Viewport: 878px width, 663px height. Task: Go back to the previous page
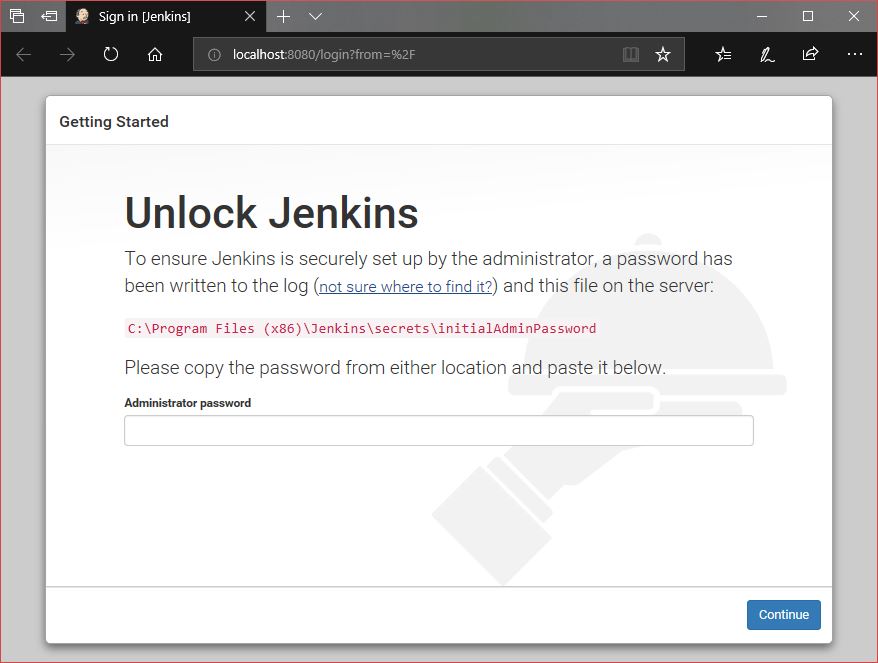(x=24, y=55)
